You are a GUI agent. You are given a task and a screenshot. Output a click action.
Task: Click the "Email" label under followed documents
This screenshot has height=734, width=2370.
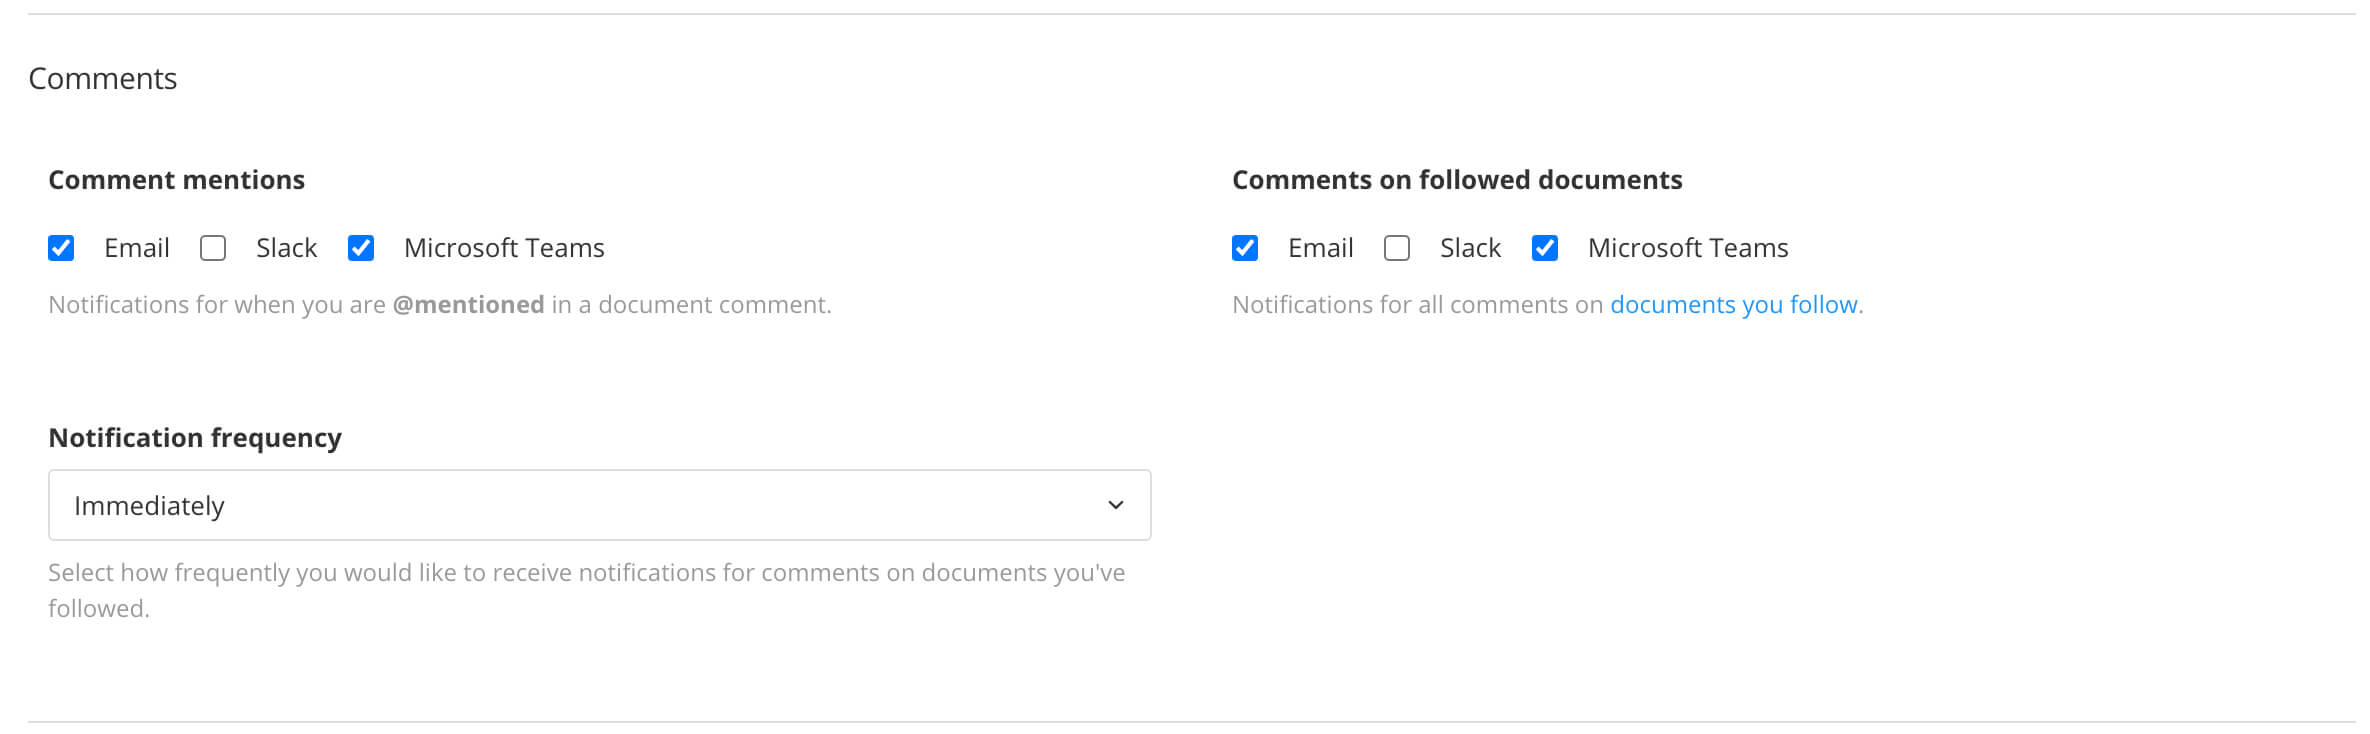1320,248
